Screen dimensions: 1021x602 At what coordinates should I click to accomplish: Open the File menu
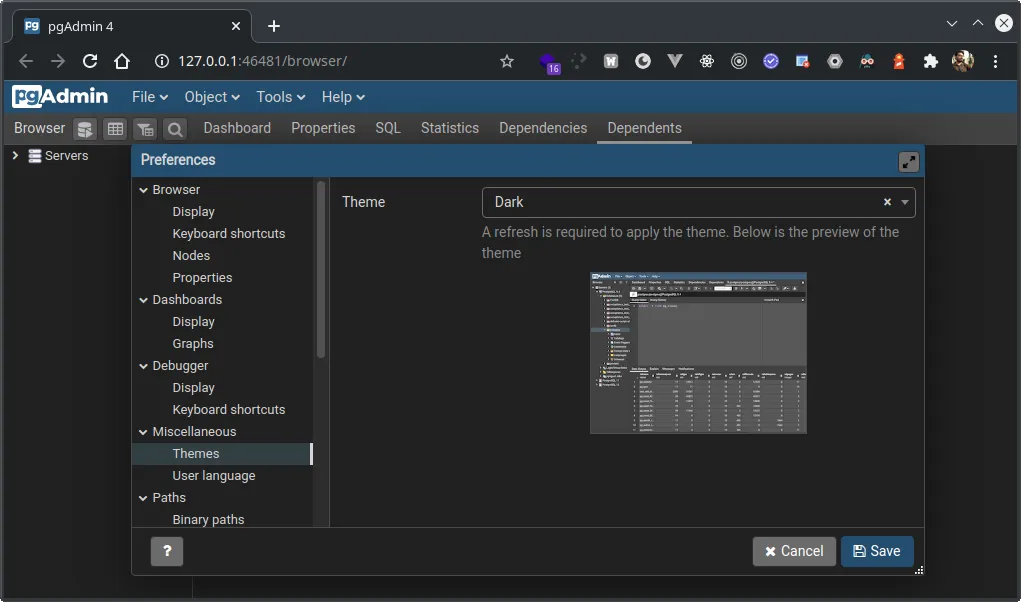click(x=150, y=97)
